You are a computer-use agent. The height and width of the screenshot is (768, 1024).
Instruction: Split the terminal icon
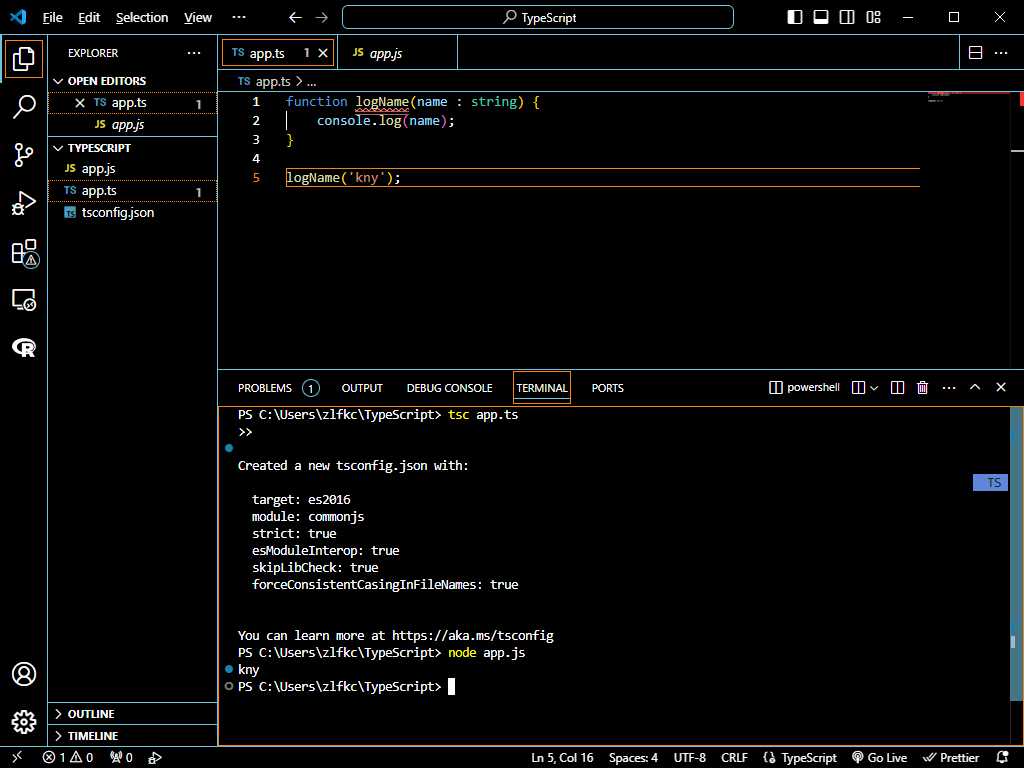pyautogui.click(x=897, y=387)
